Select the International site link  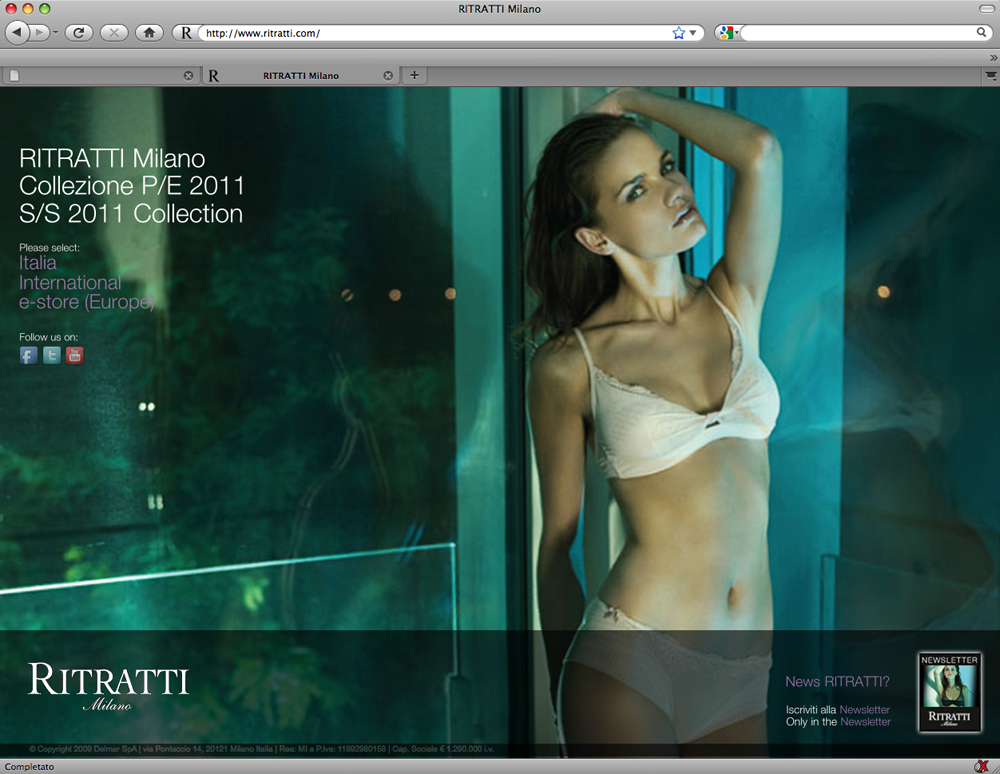(x=70, y=282)
